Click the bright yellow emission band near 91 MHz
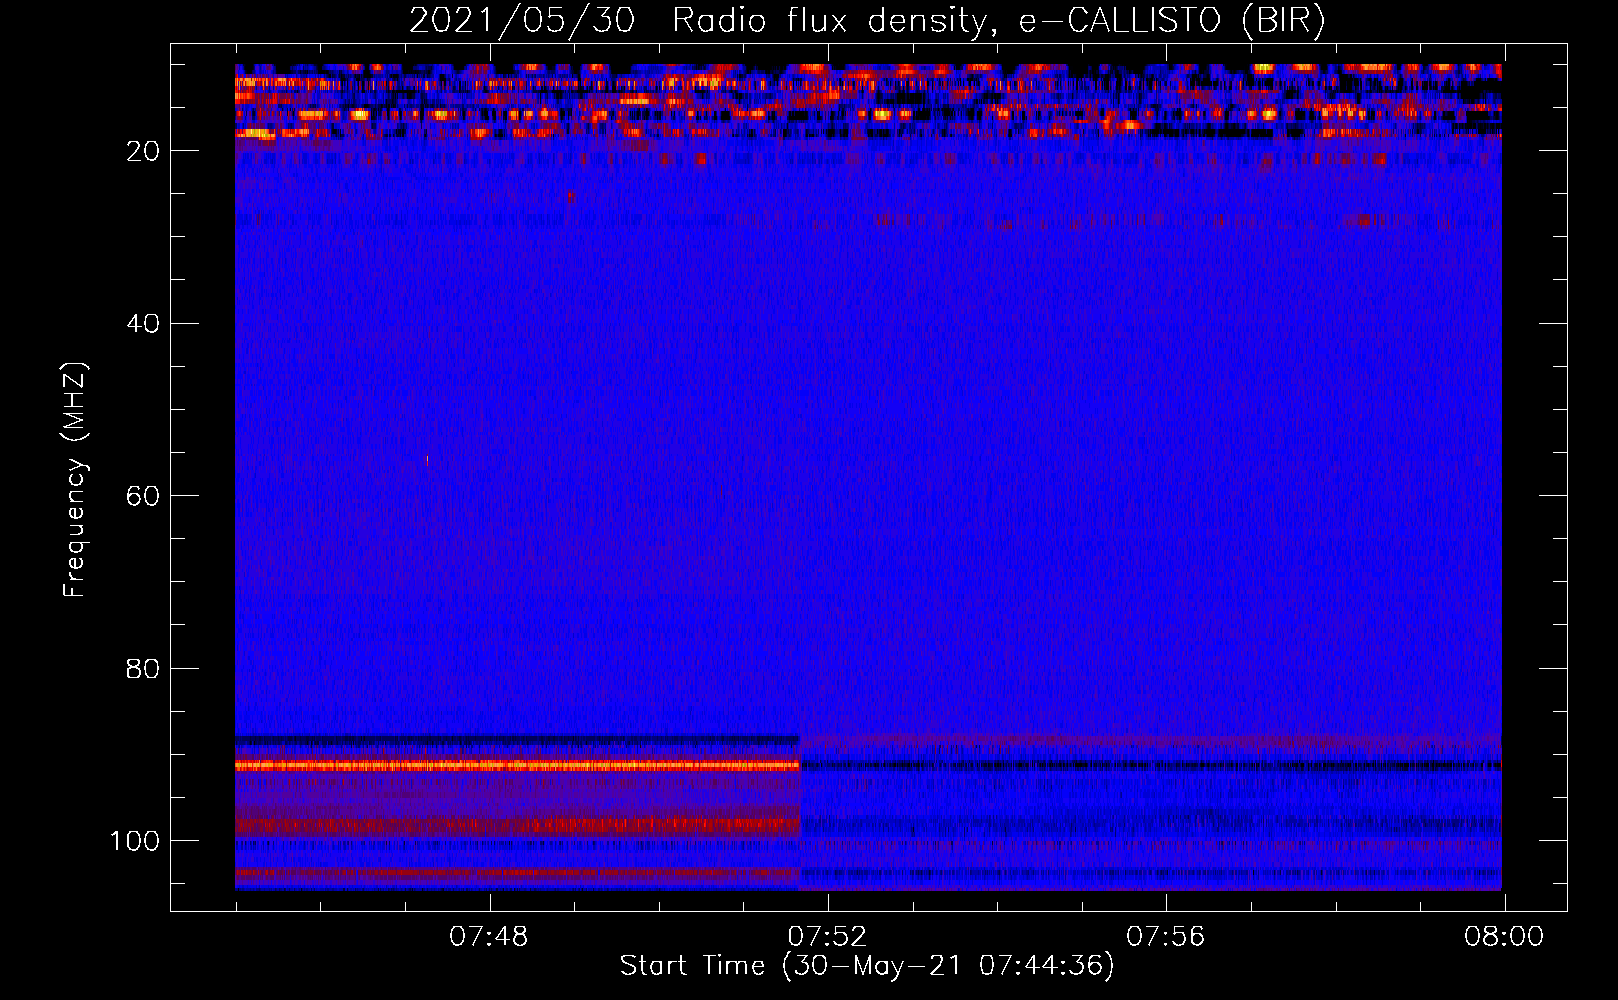This screenshot has width=1618, height=1000. 517,765
